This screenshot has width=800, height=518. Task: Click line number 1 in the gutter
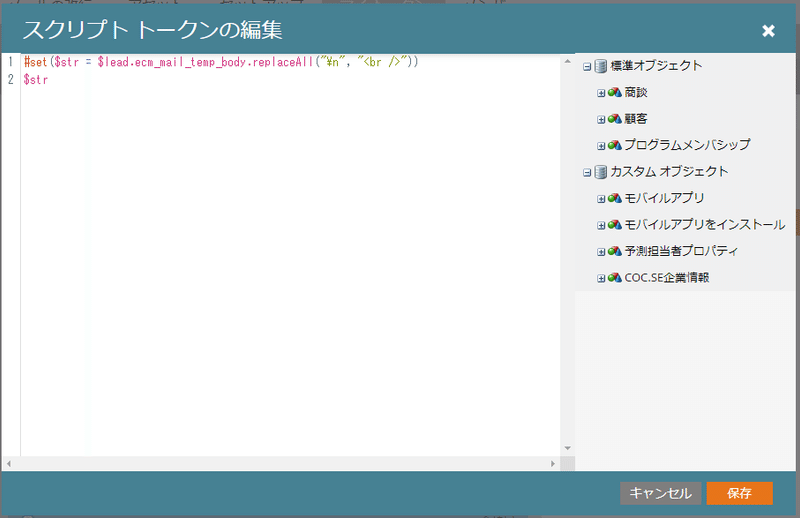tap(11, 62)
